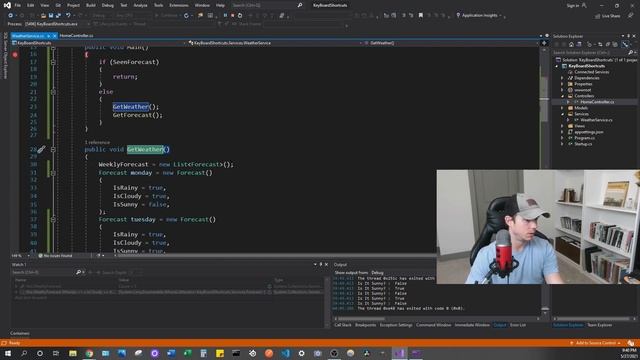Click the Sign in link
The height and width of the screenshot is (360, 640).
coord(573,6)
